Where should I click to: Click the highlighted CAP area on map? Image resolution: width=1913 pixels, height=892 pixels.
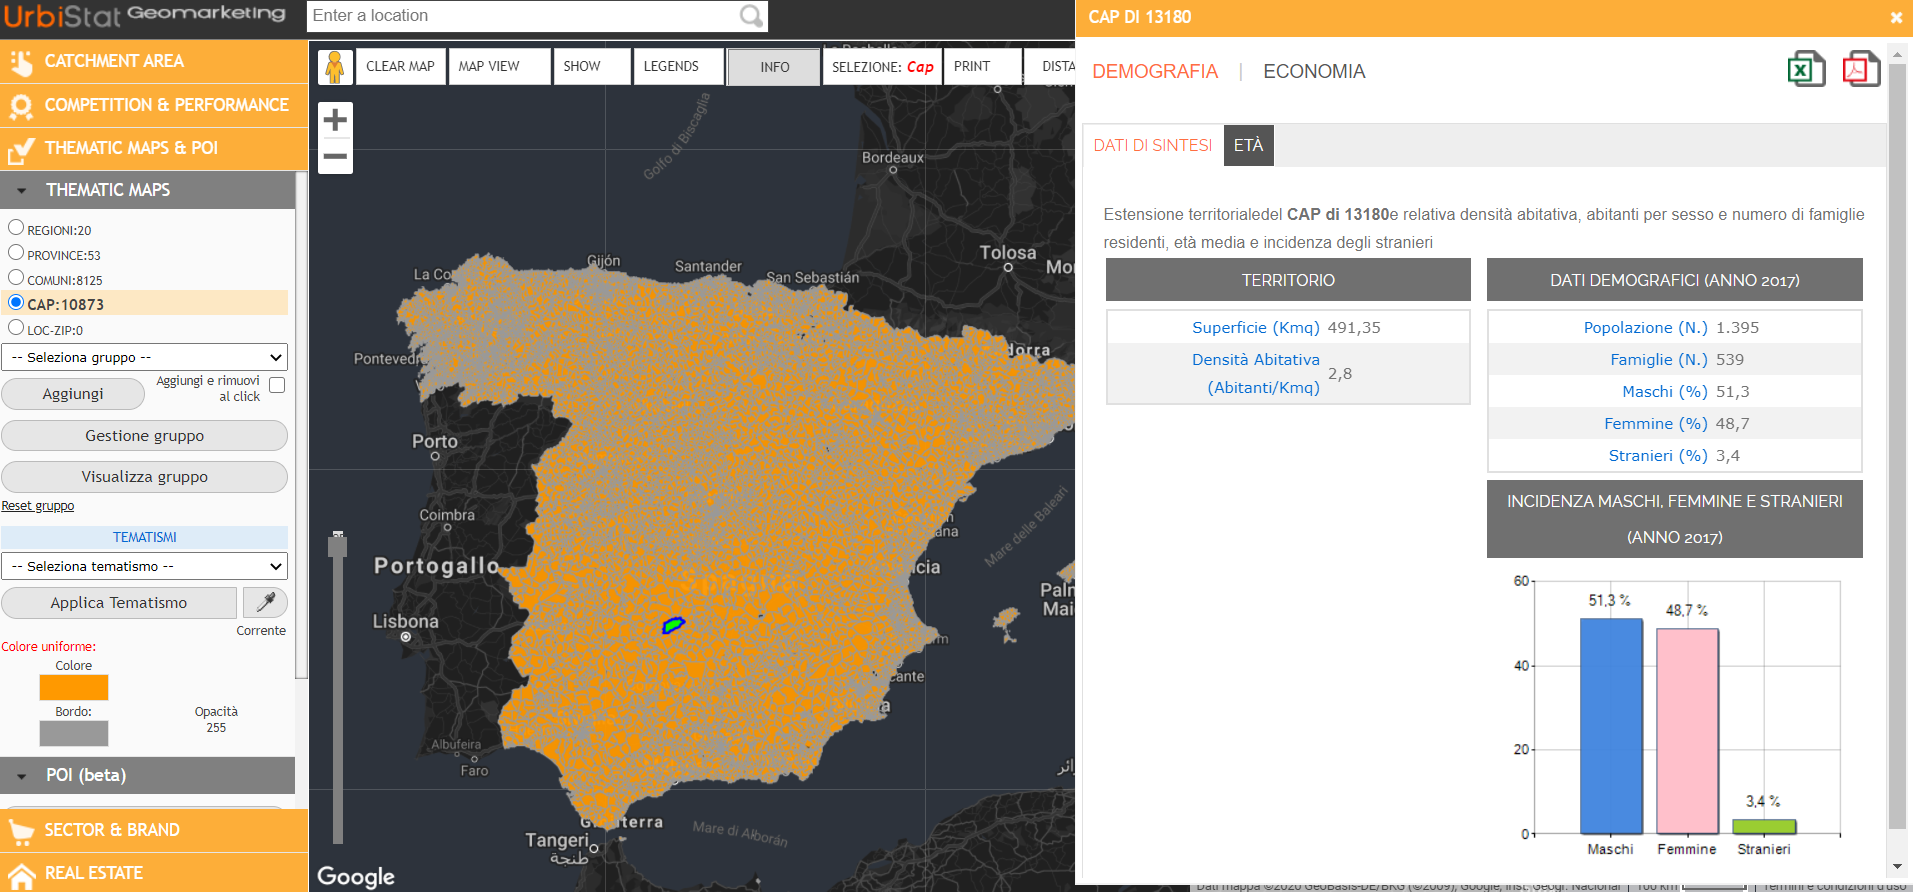click(x=673, y=626)
